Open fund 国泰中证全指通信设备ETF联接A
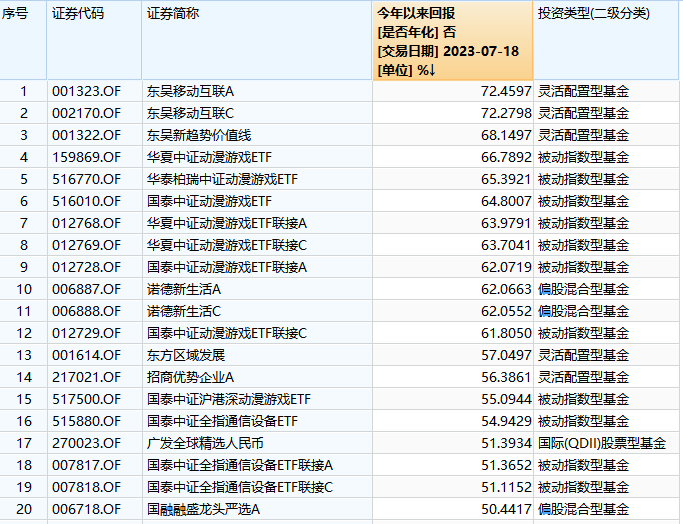This screenshot has width=683, height=524. (240, 465)
